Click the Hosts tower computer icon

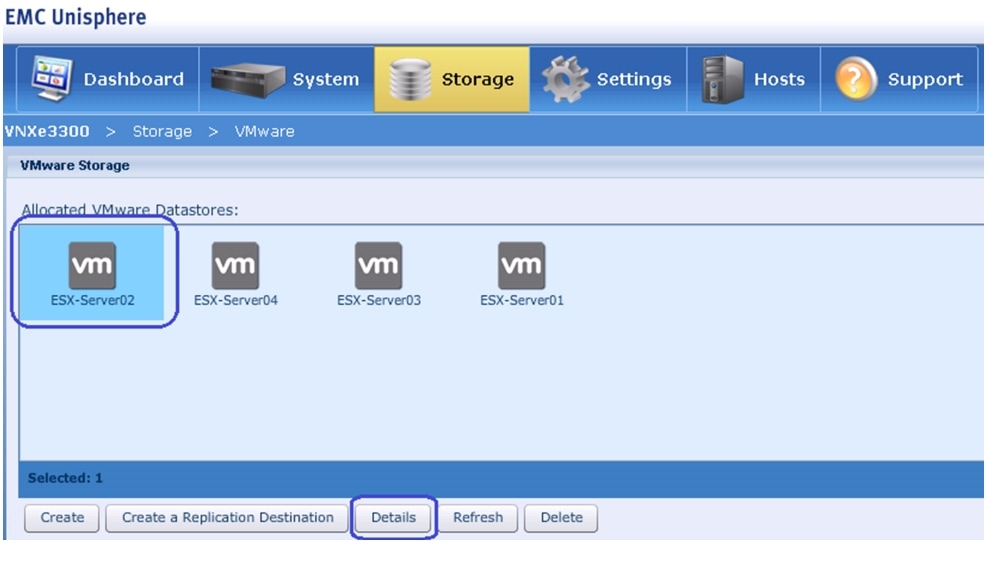(723, 79)
